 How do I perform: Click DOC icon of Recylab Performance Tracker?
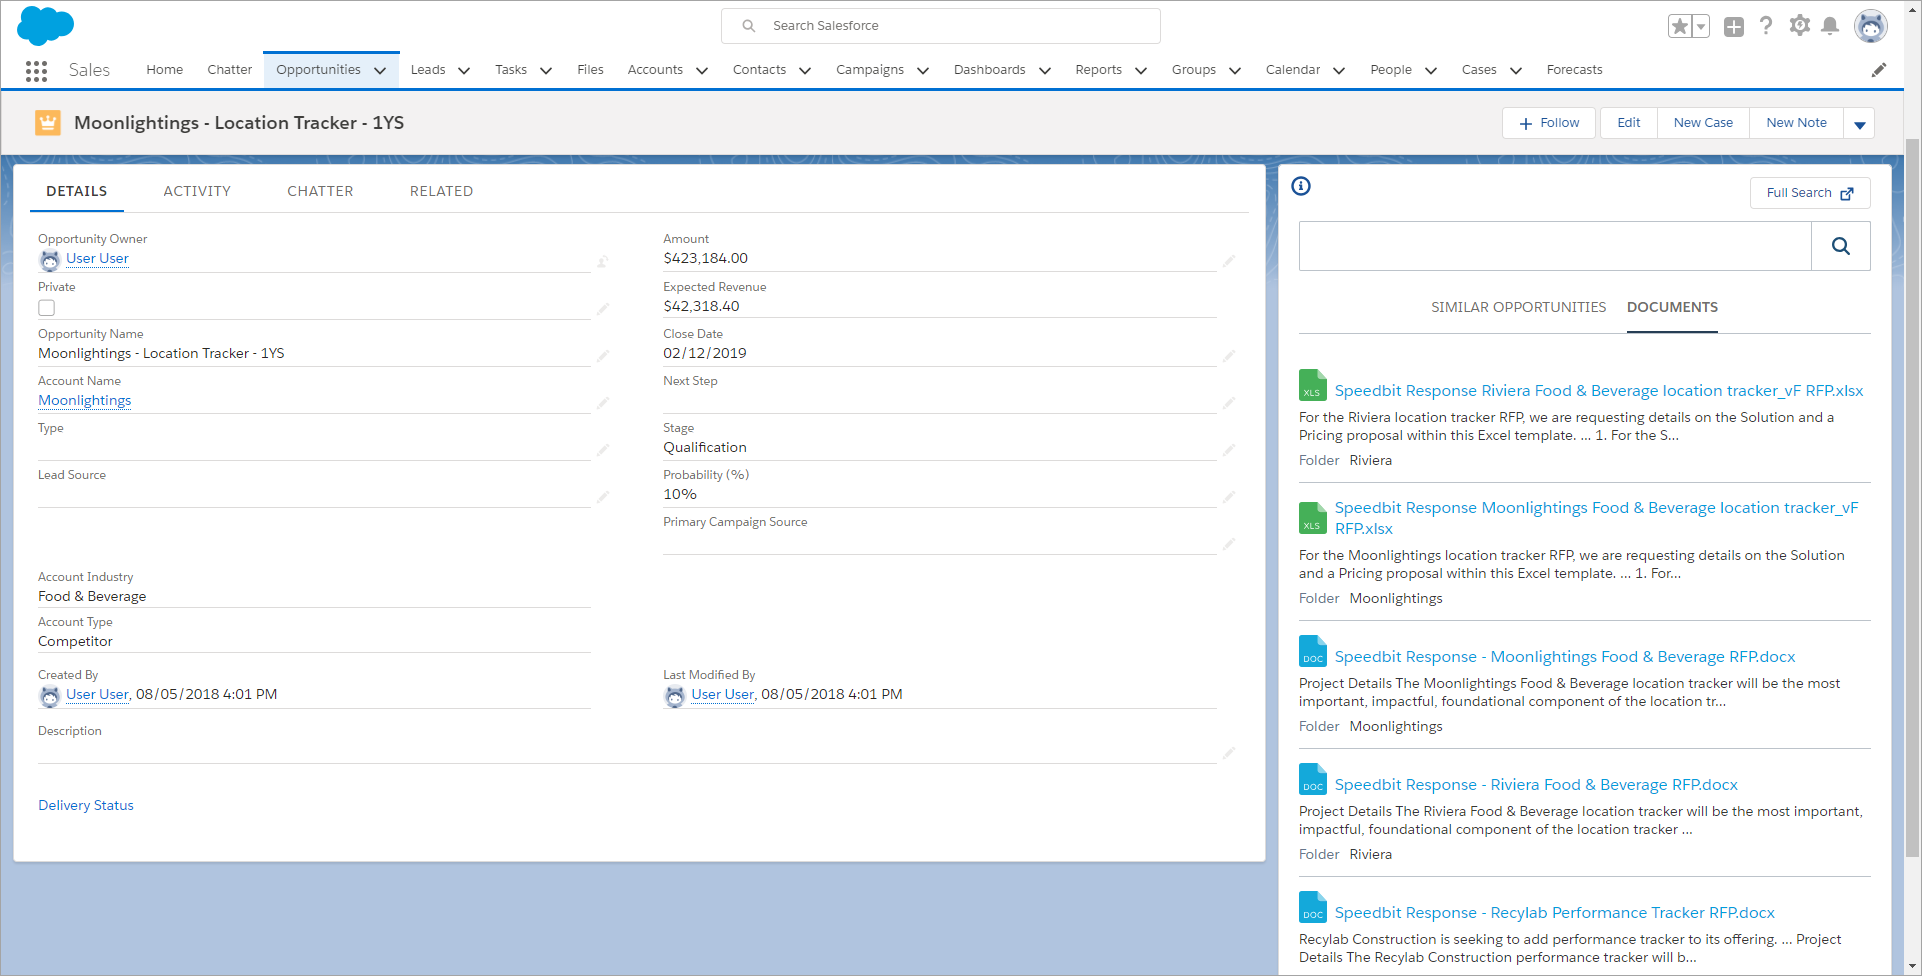(1312, 907)
